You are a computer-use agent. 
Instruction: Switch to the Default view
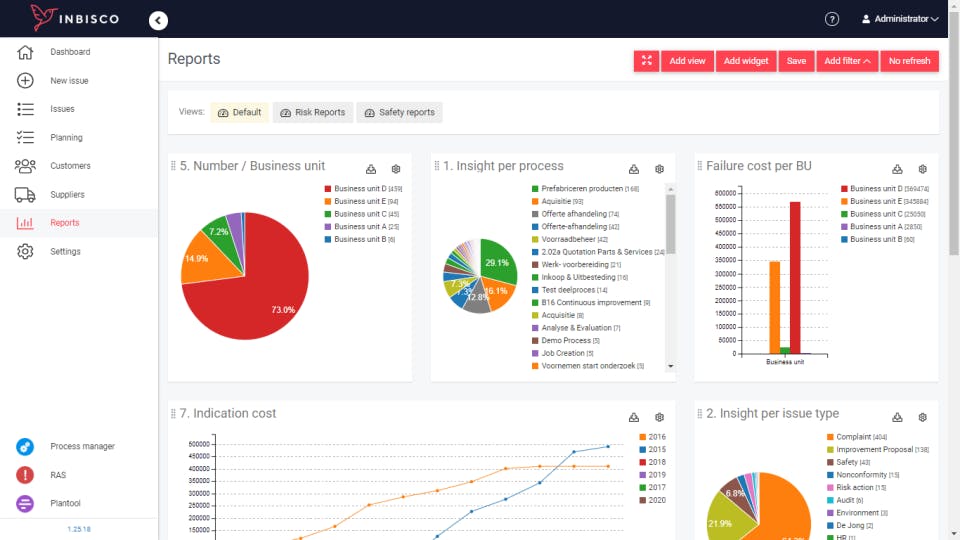pos(239,113)
